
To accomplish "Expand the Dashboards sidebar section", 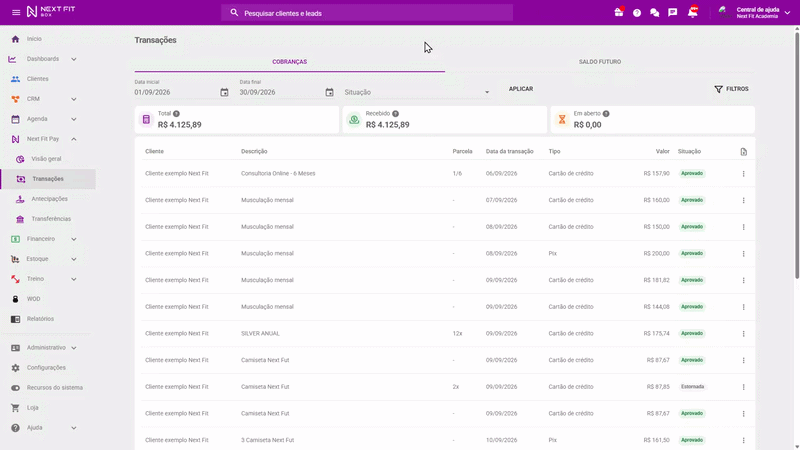I will pos(73,59).
